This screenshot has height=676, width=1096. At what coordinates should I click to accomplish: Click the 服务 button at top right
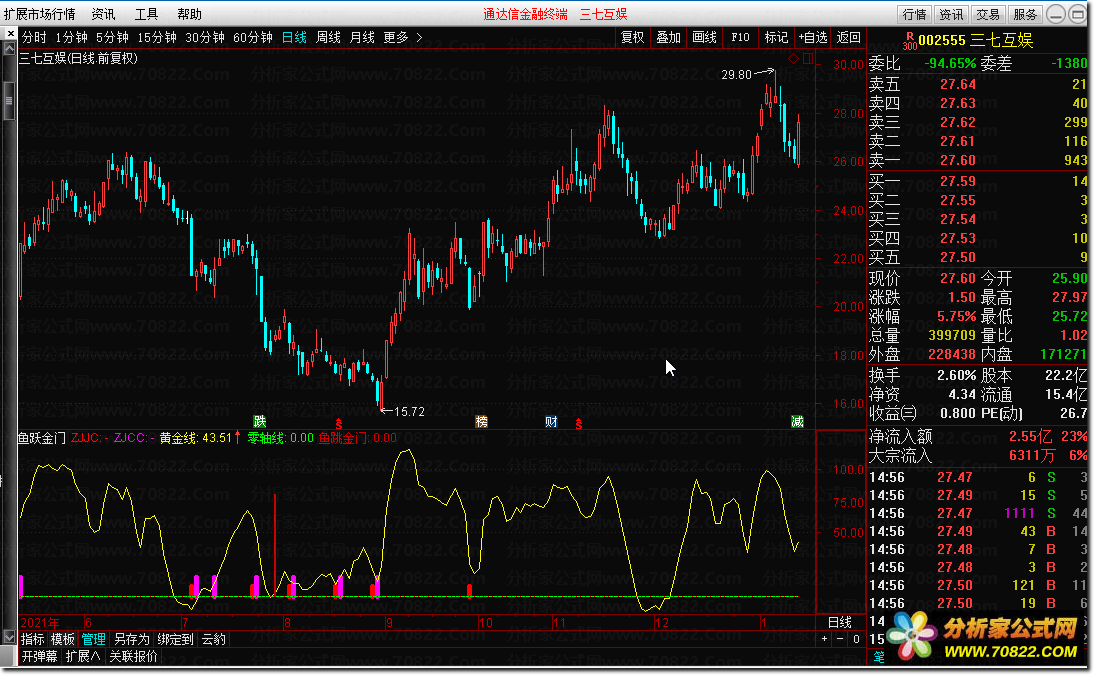(x=1025, y=14)
